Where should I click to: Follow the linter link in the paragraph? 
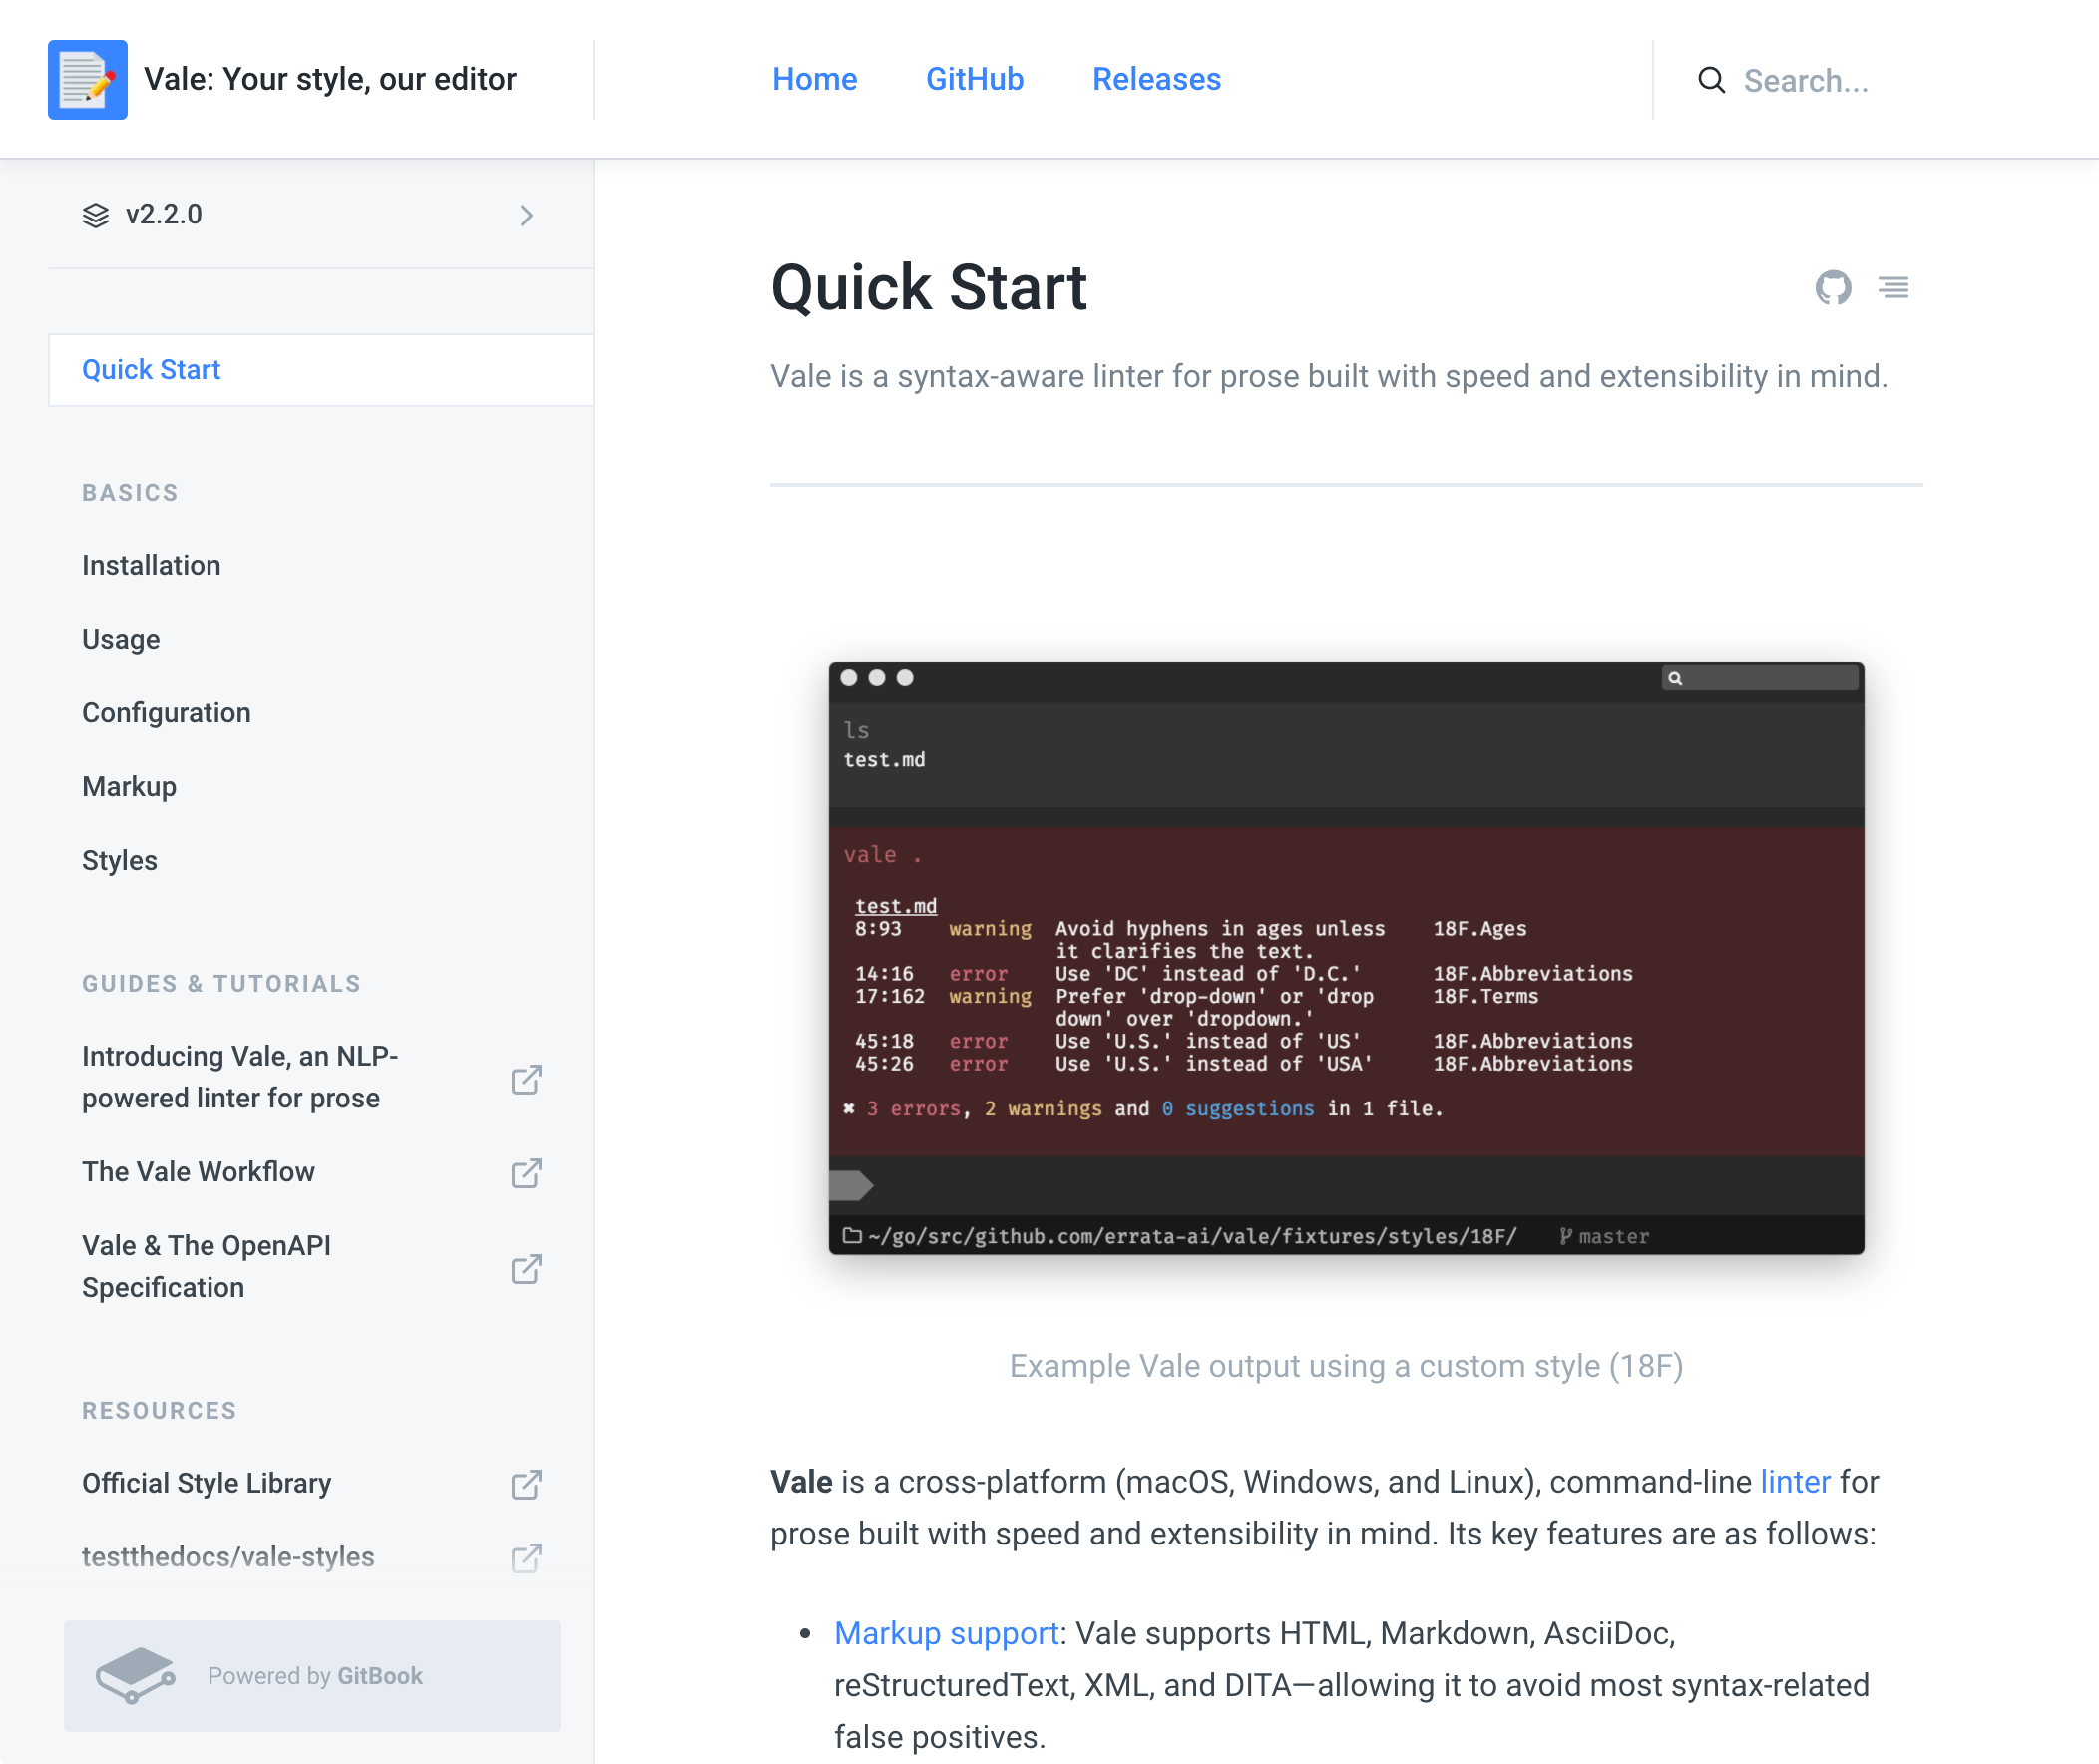[x=1795, y=1481]
